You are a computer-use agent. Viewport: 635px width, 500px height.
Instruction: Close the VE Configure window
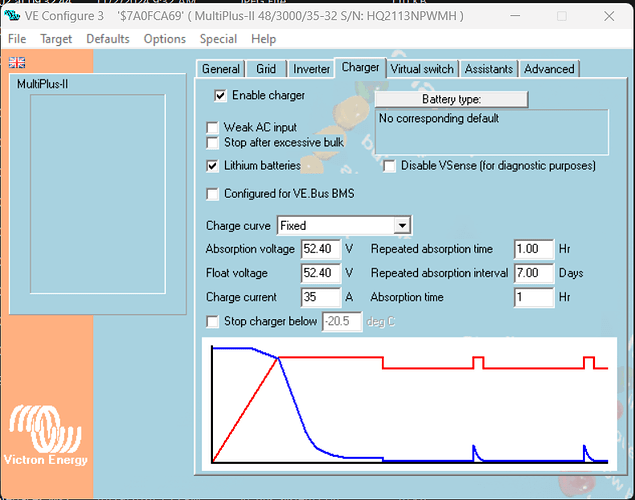609,16
